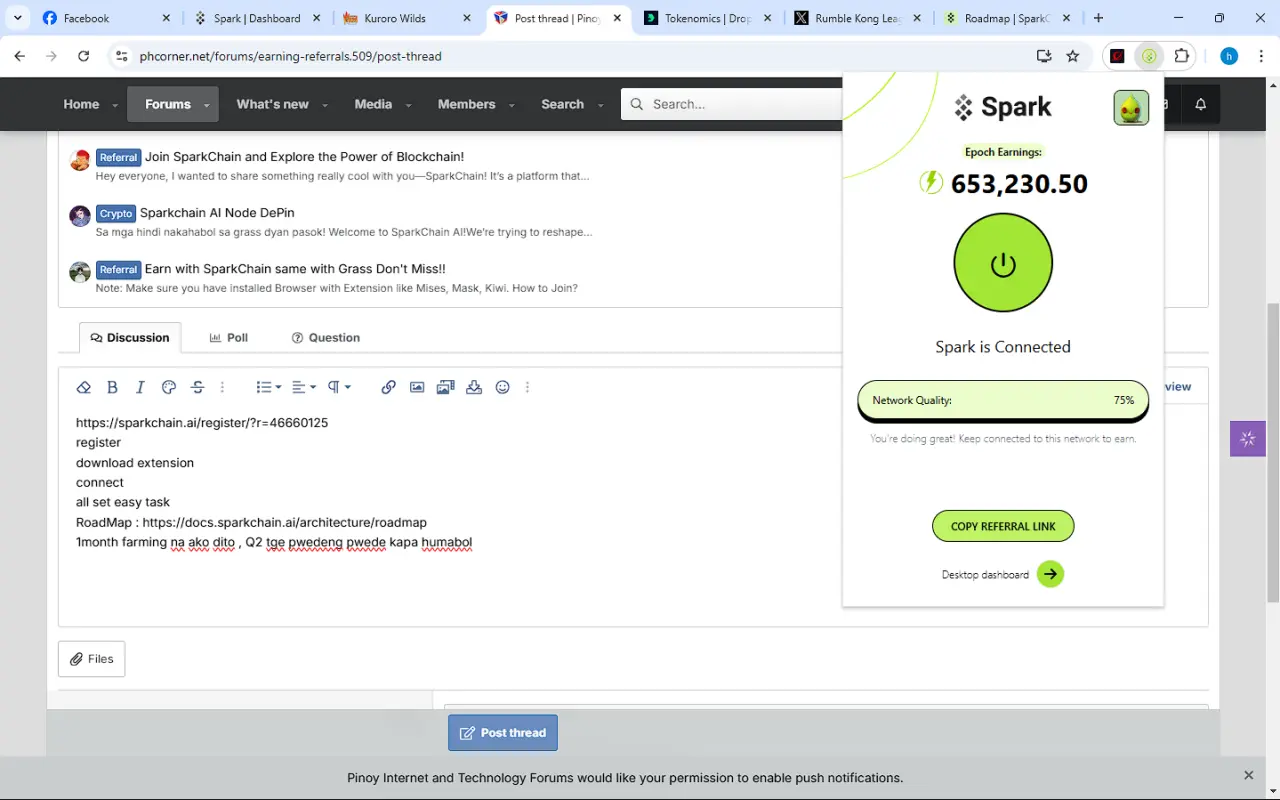Expand the Forums dropdown arrow
The height and width of the screenshot is (800, 1280).
pos(207,105)
